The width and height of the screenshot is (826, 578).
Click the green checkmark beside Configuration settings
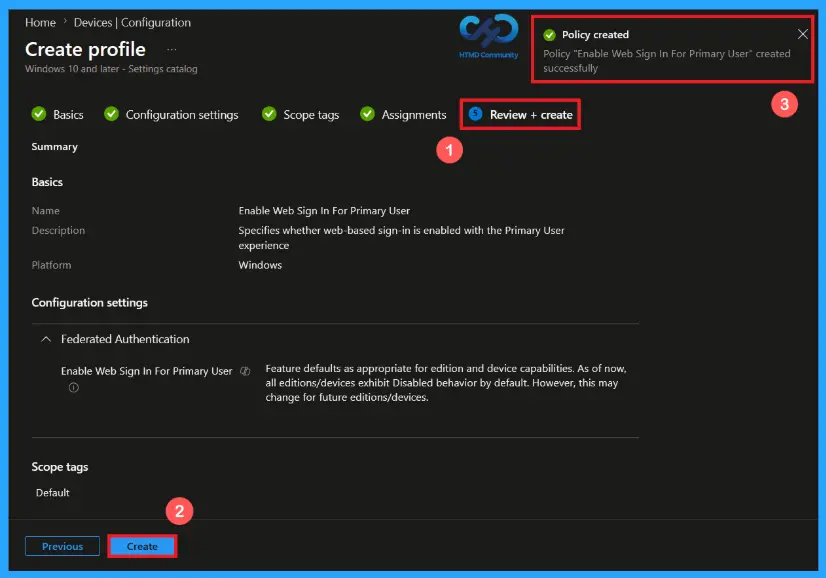(111, 114)
